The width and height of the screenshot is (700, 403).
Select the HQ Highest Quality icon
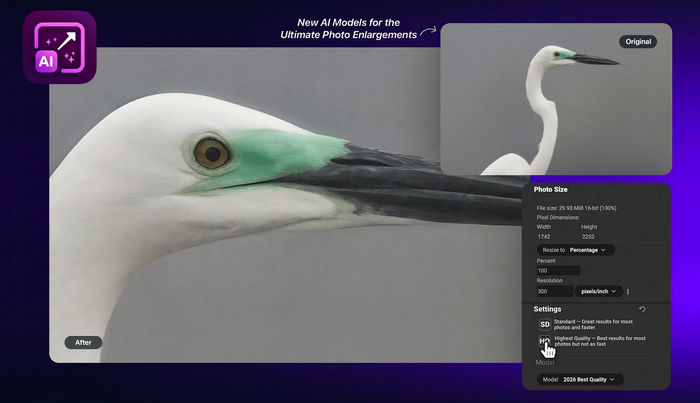click(x=545, y=341)
